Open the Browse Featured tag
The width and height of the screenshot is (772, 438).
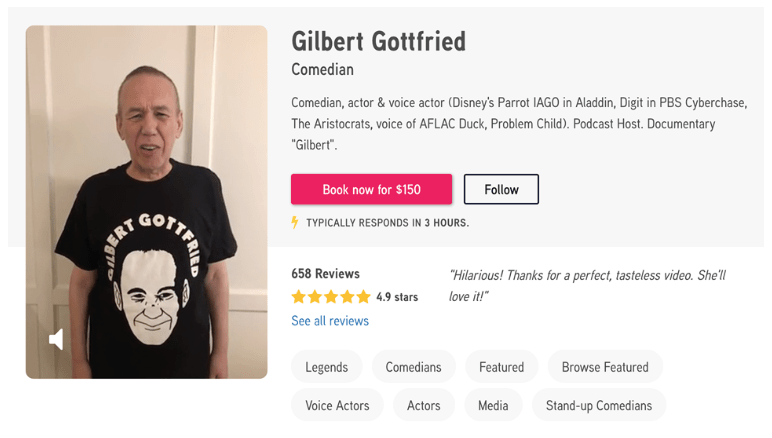click(x=605, y=367)
